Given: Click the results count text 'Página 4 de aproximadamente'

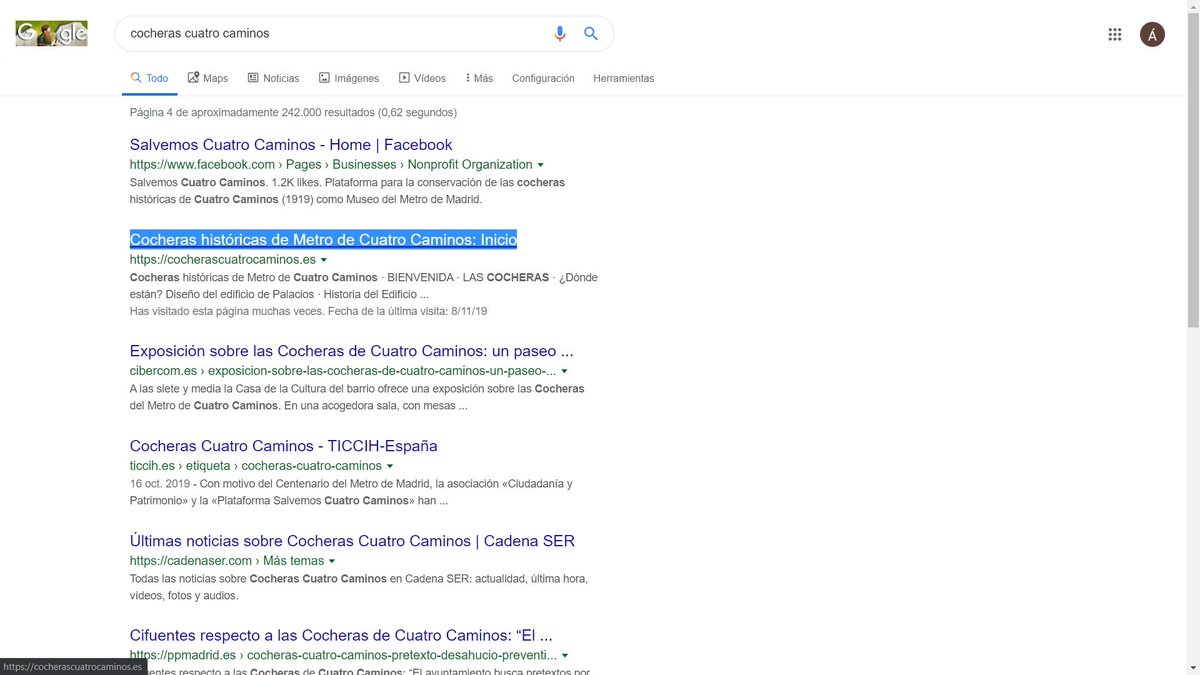Looking at the screenshot, I should click(293, 113).
